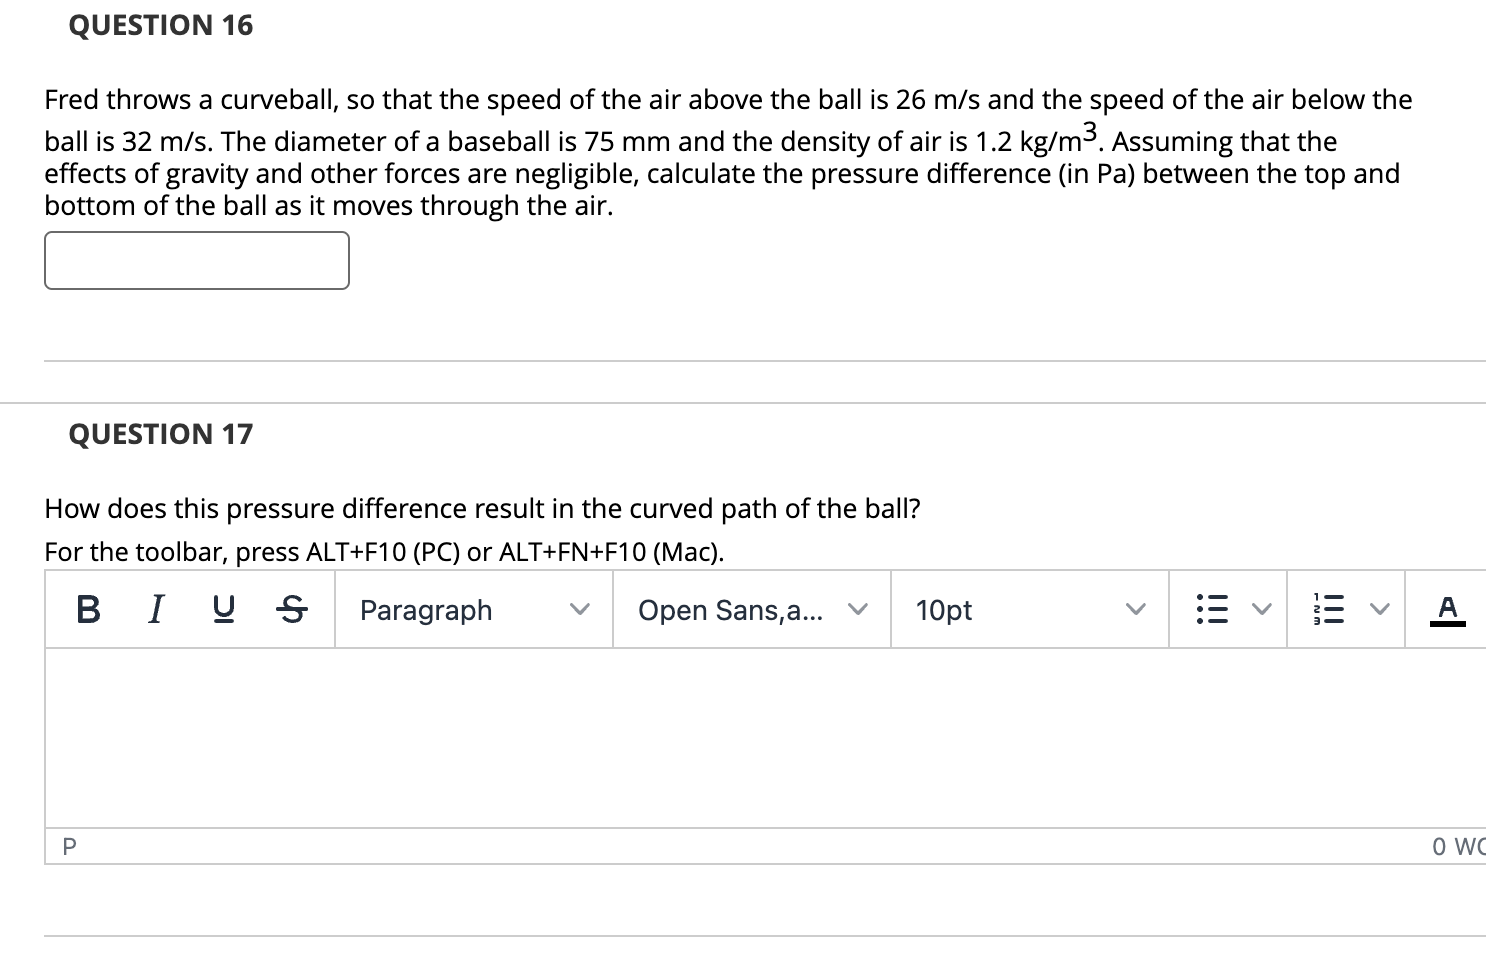
Task: Toggle underline off in toolbar
Action: (223, 610)
